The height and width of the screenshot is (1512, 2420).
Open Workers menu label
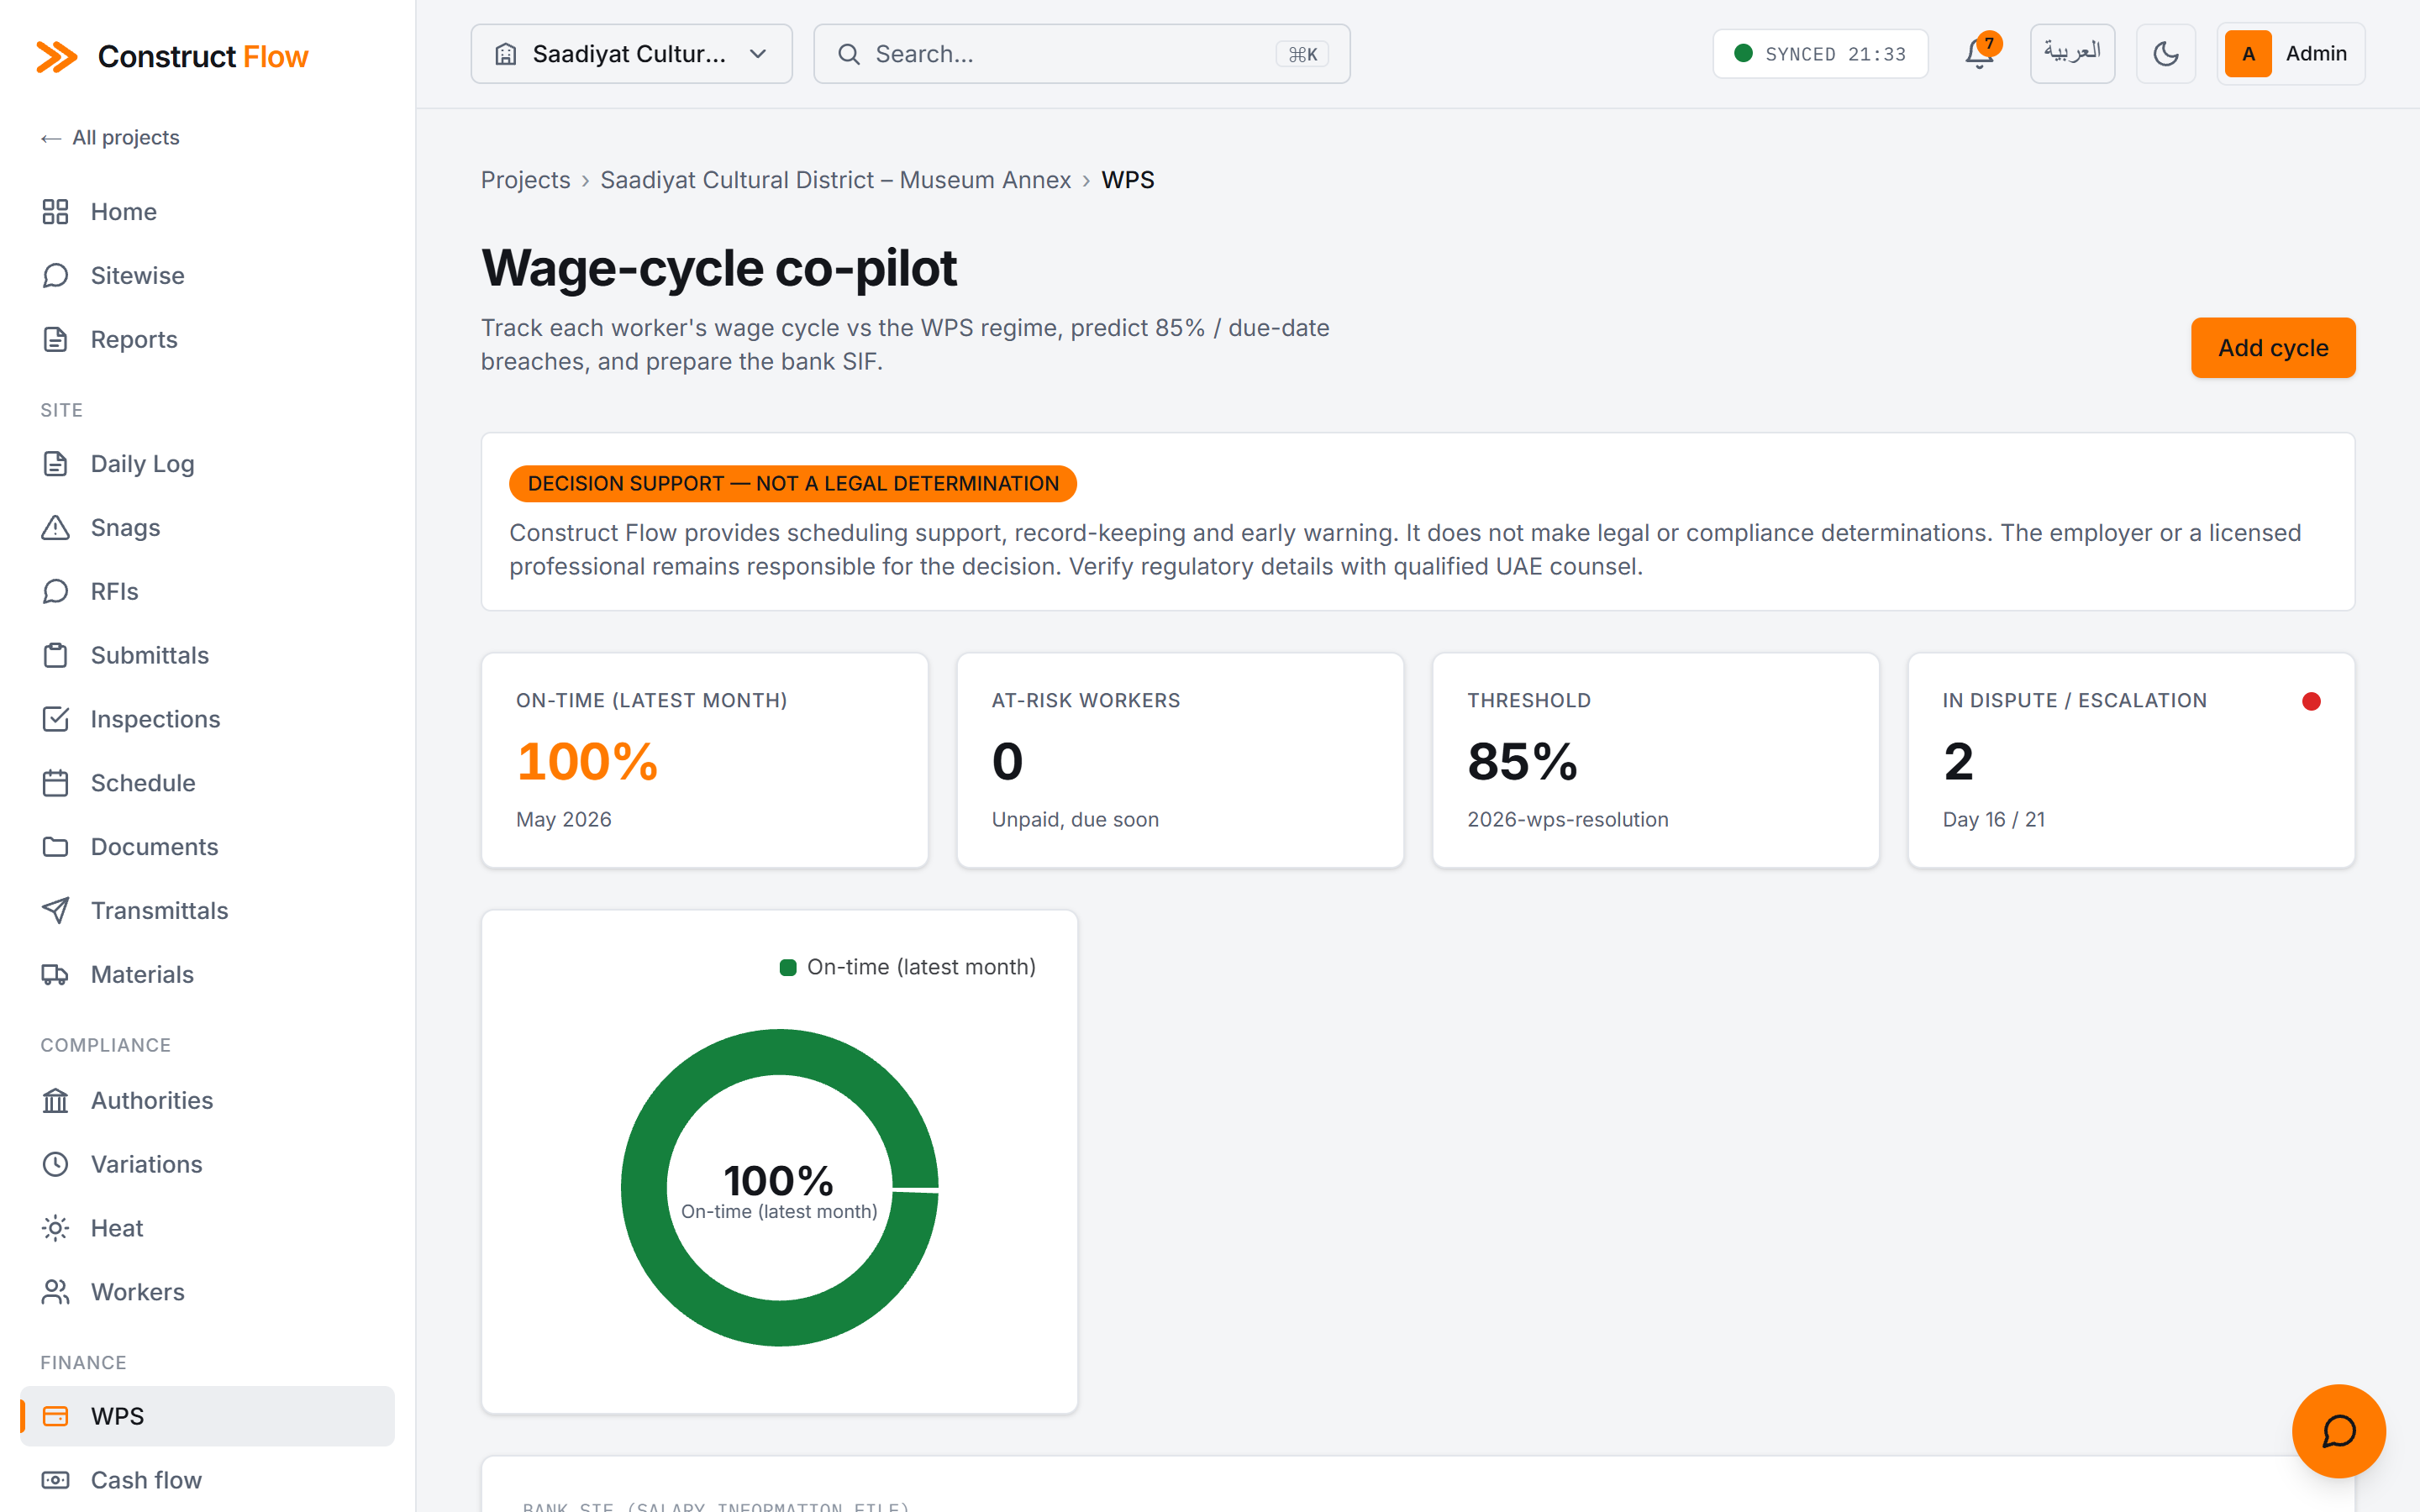pyautogui.click(x=138, y=1292)
